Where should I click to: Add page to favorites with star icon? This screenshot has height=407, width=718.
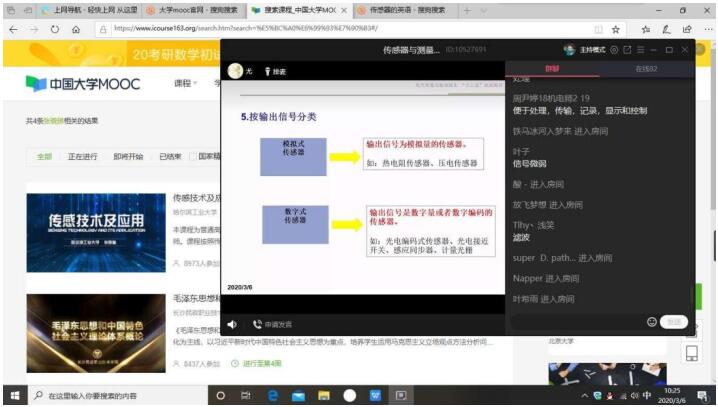click(x=614, y=30)
